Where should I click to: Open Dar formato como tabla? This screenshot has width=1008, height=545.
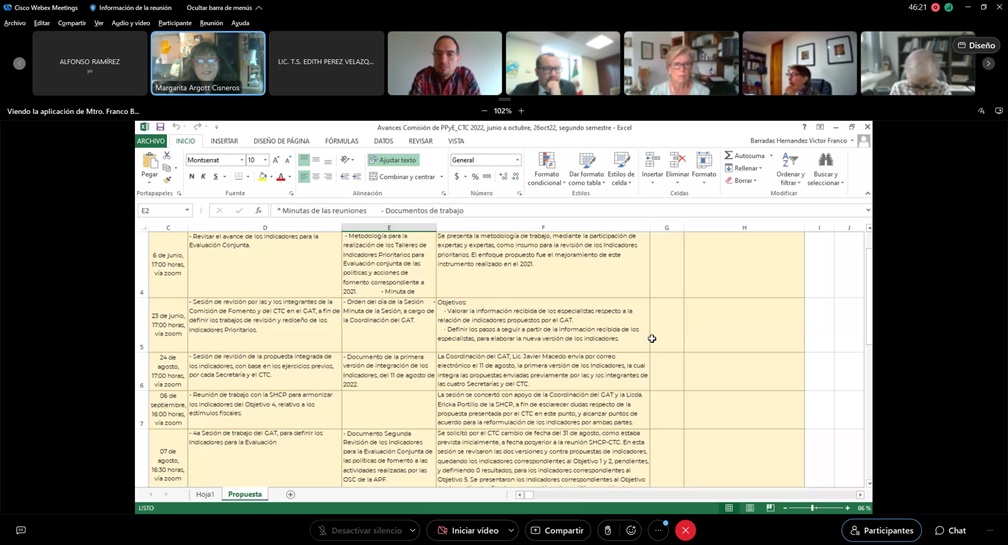pyautogui.click(x=586, y=169)
